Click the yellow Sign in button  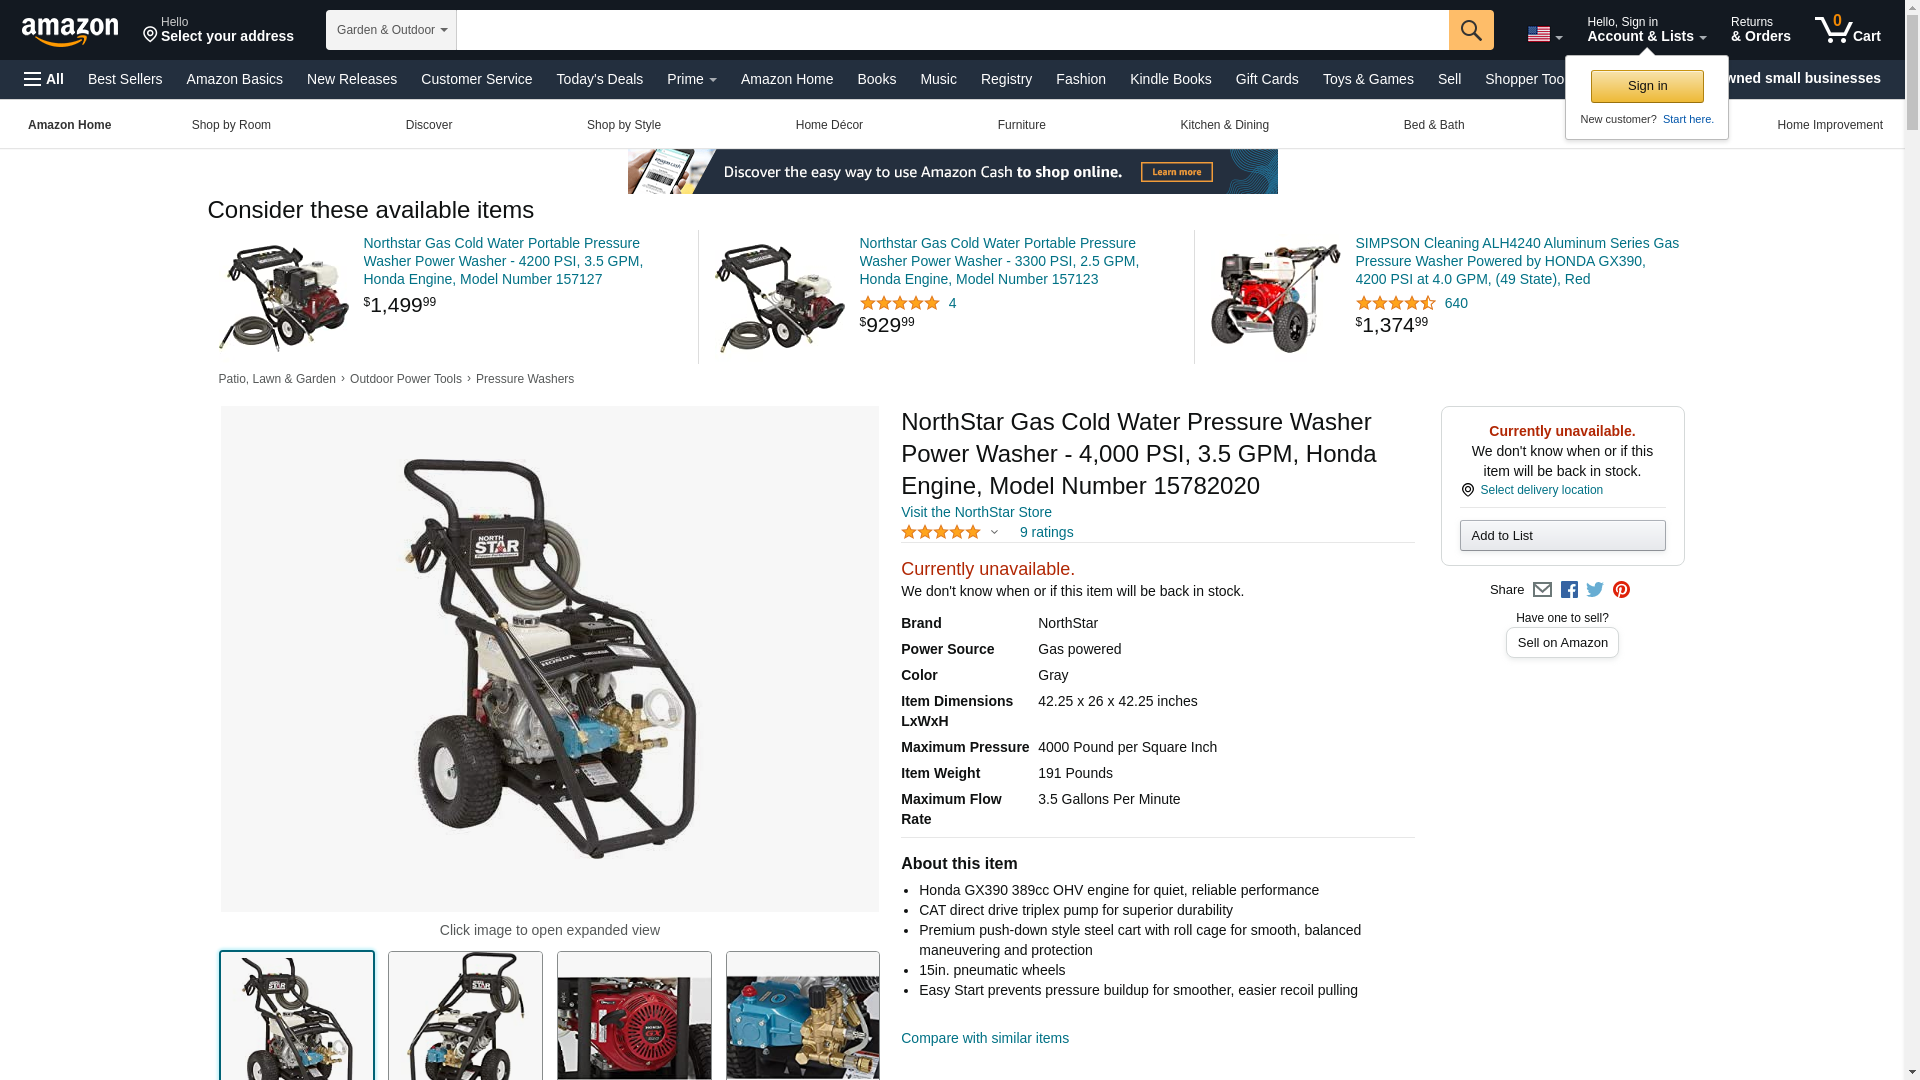[x=1646, y=86]
